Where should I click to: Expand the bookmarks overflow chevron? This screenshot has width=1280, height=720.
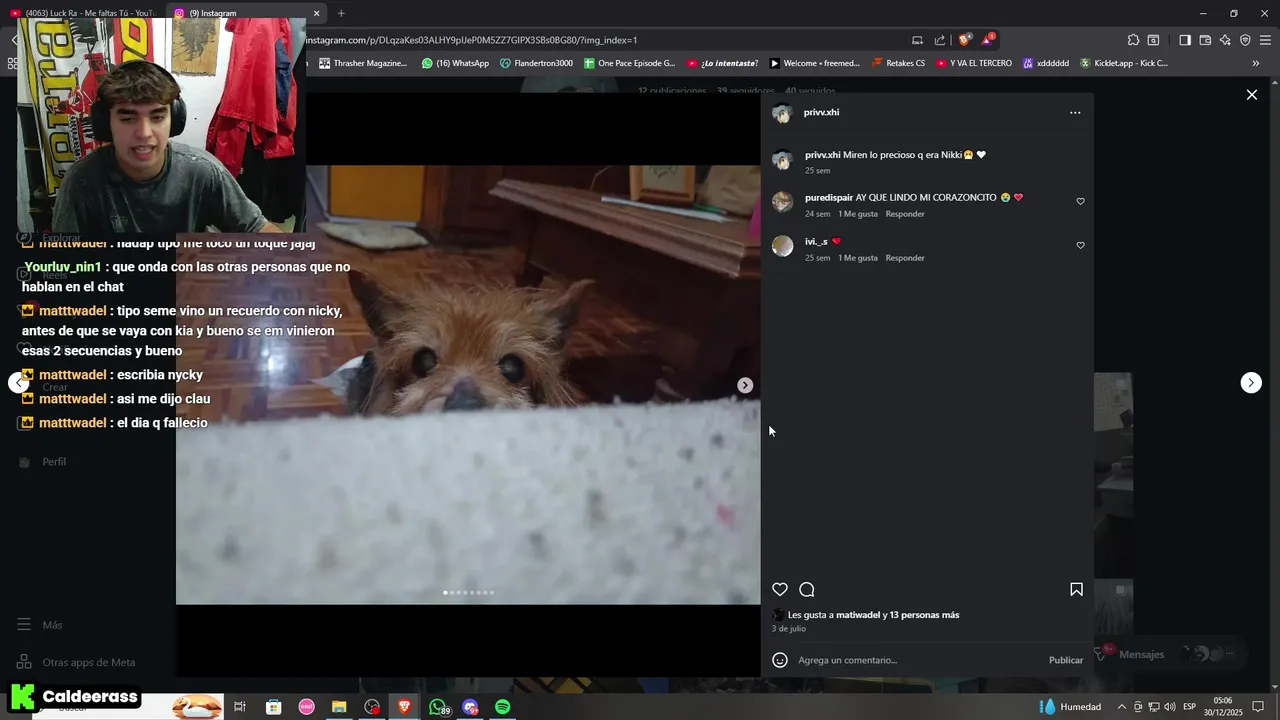[1256, 63]
